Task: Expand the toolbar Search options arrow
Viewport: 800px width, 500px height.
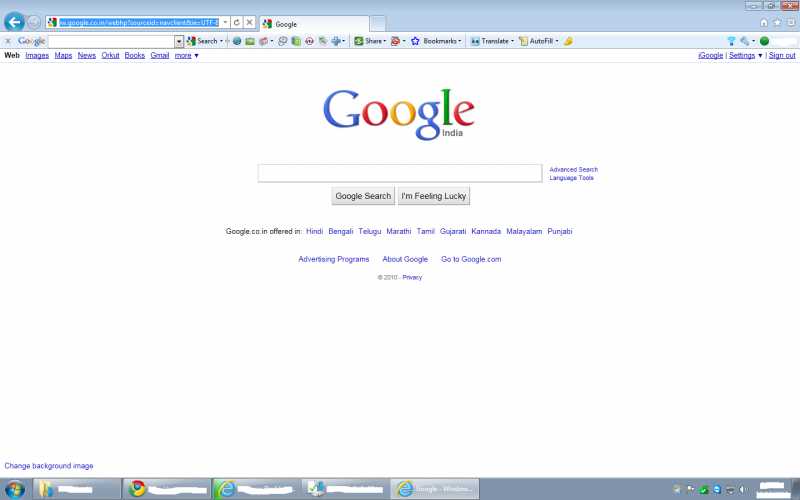Action: [221, 41]
